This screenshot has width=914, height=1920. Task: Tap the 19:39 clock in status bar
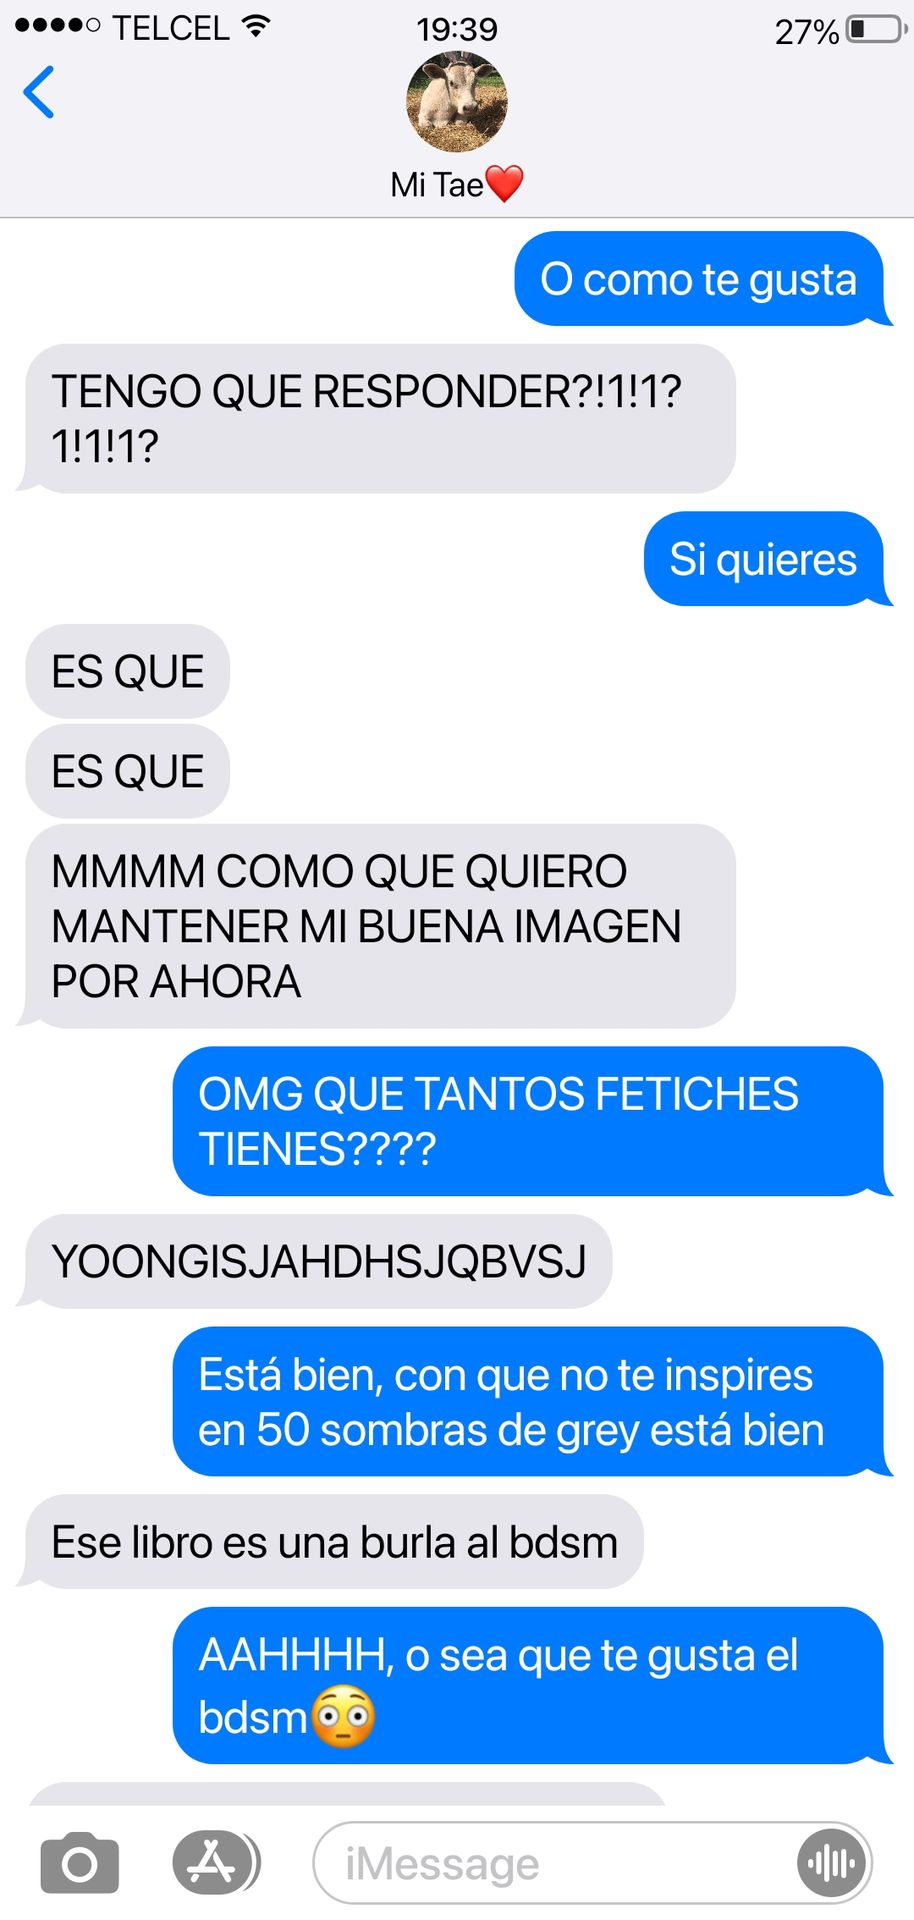457,29
